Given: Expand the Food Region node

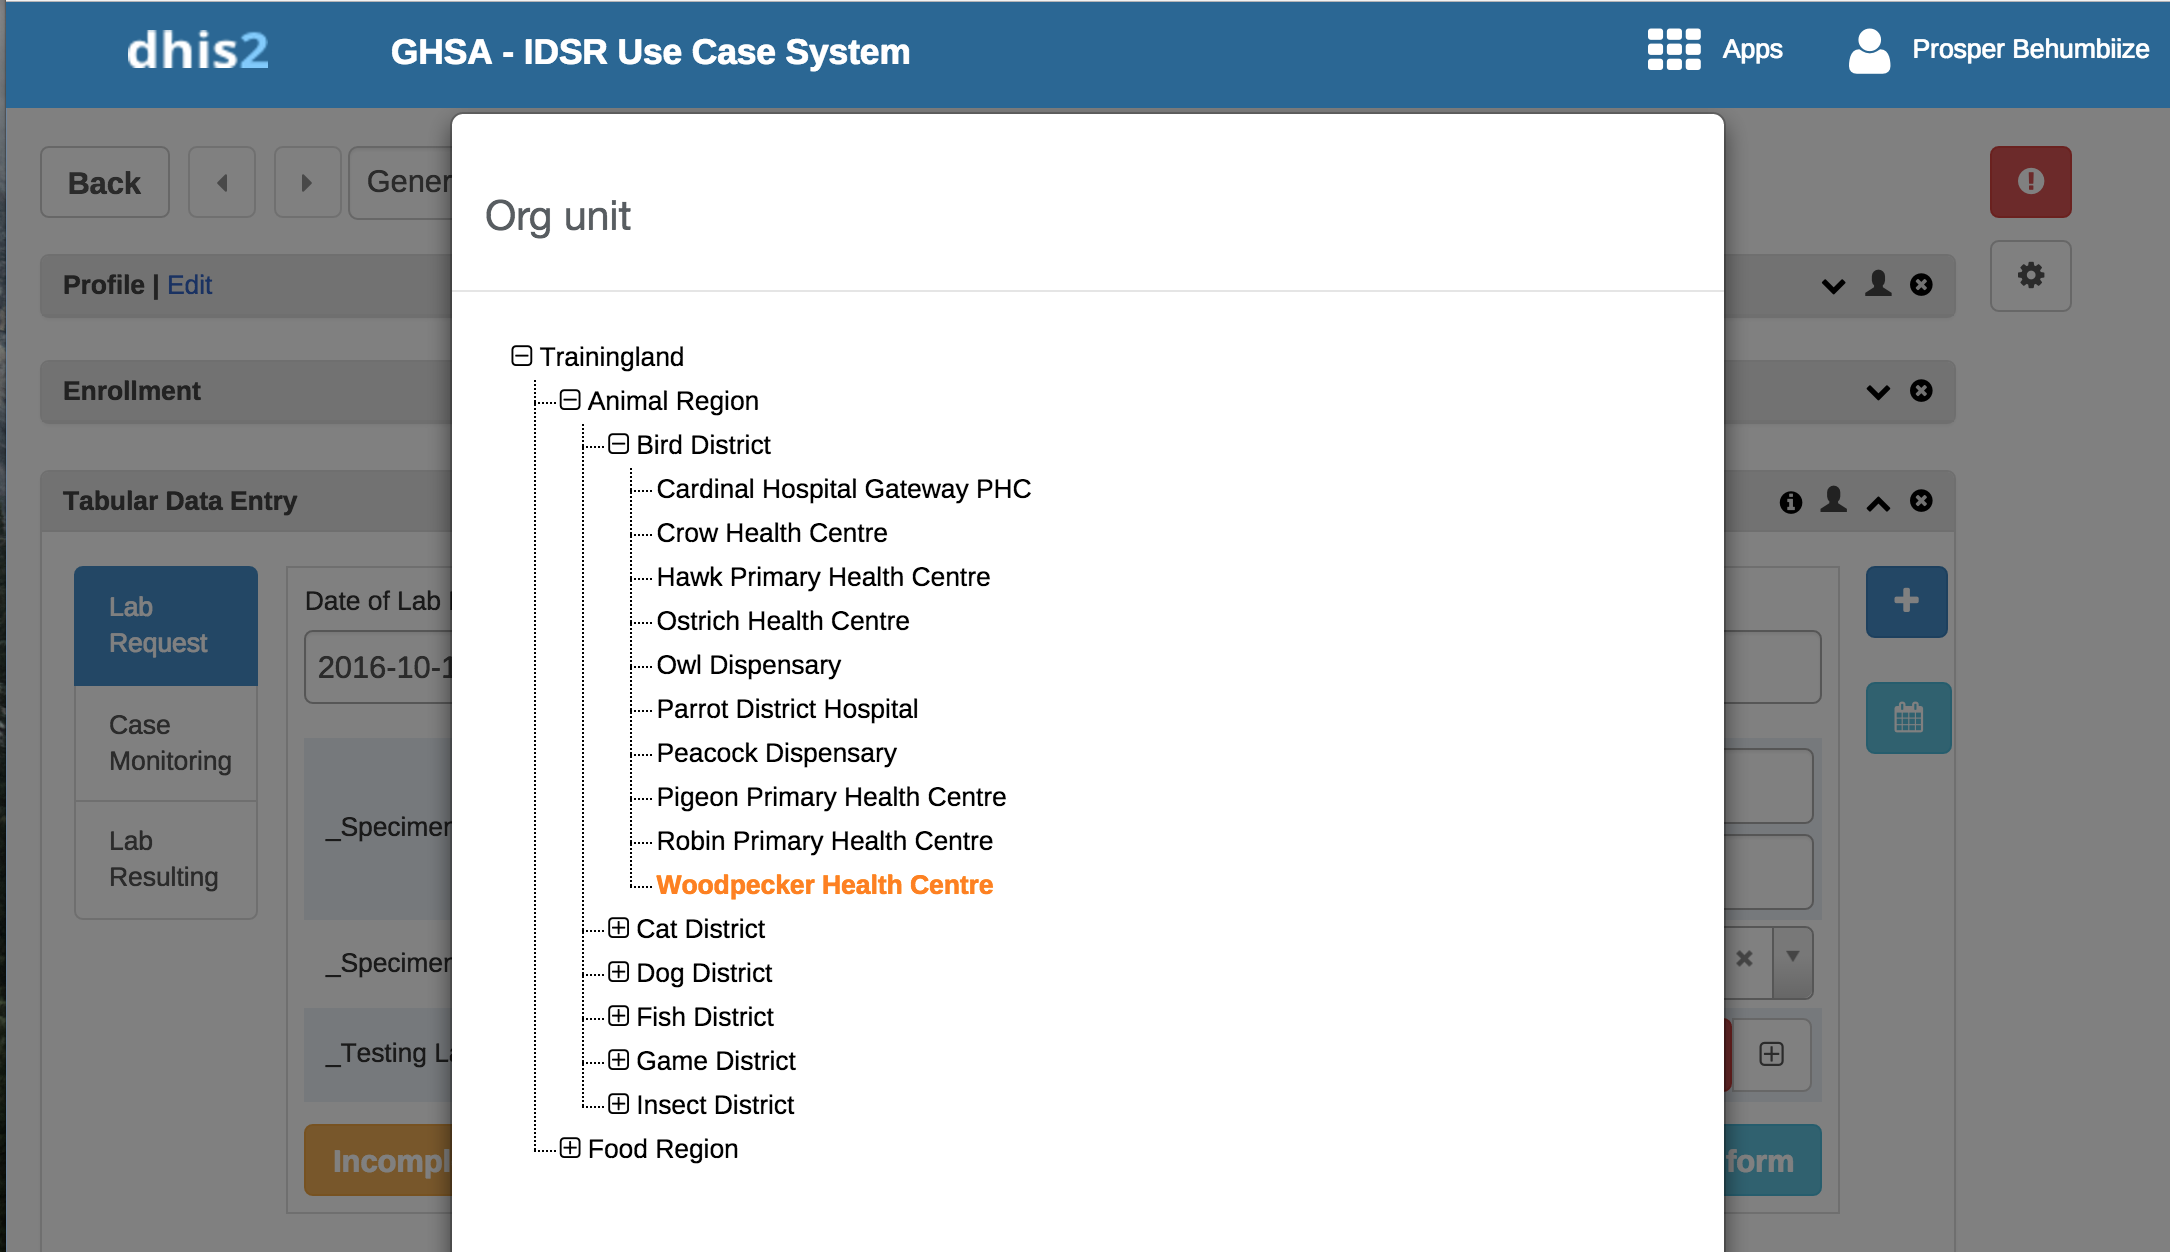Looking at the screenshot, I should 570,1148.
